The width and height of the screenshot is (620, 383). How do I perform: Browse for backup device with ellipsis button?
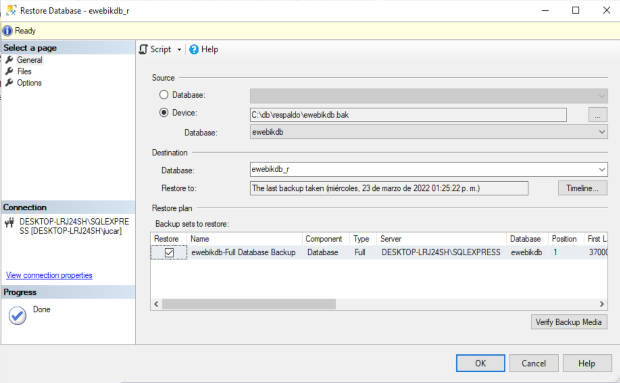[597, 115]
